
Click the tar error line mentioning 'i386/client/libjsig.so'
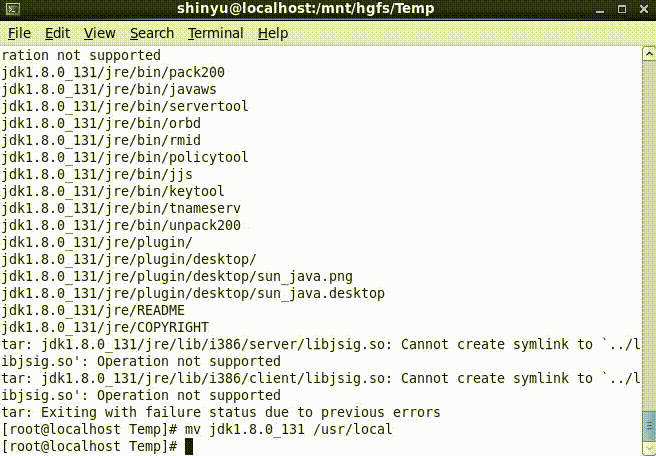pyautogui.click(x=321, y=378)
